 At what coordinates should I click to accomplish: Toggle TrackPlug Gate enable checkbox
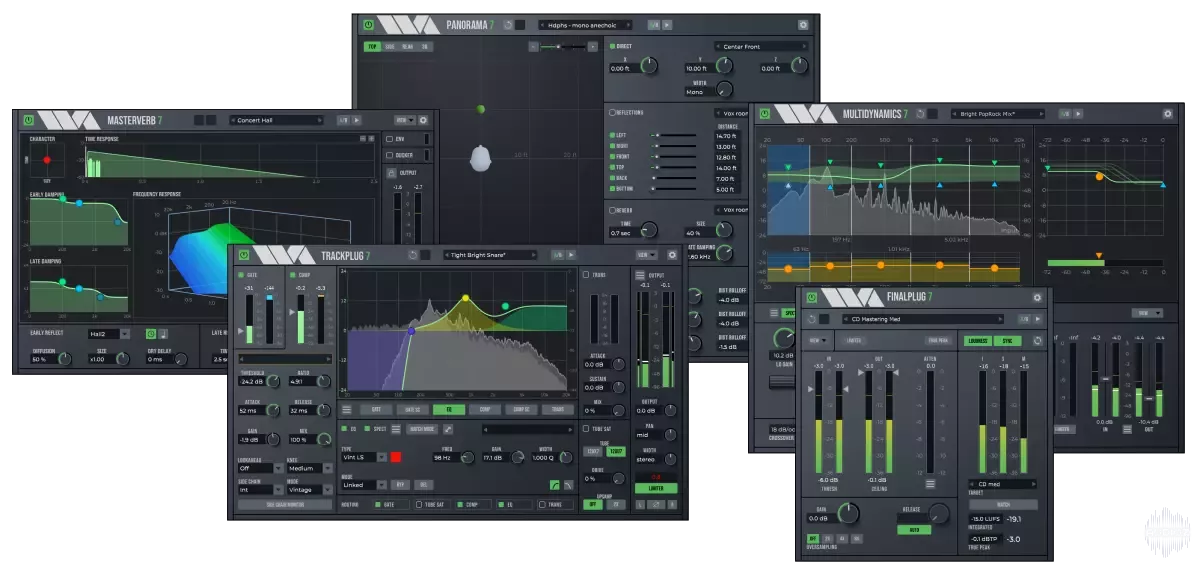point(242,274)
